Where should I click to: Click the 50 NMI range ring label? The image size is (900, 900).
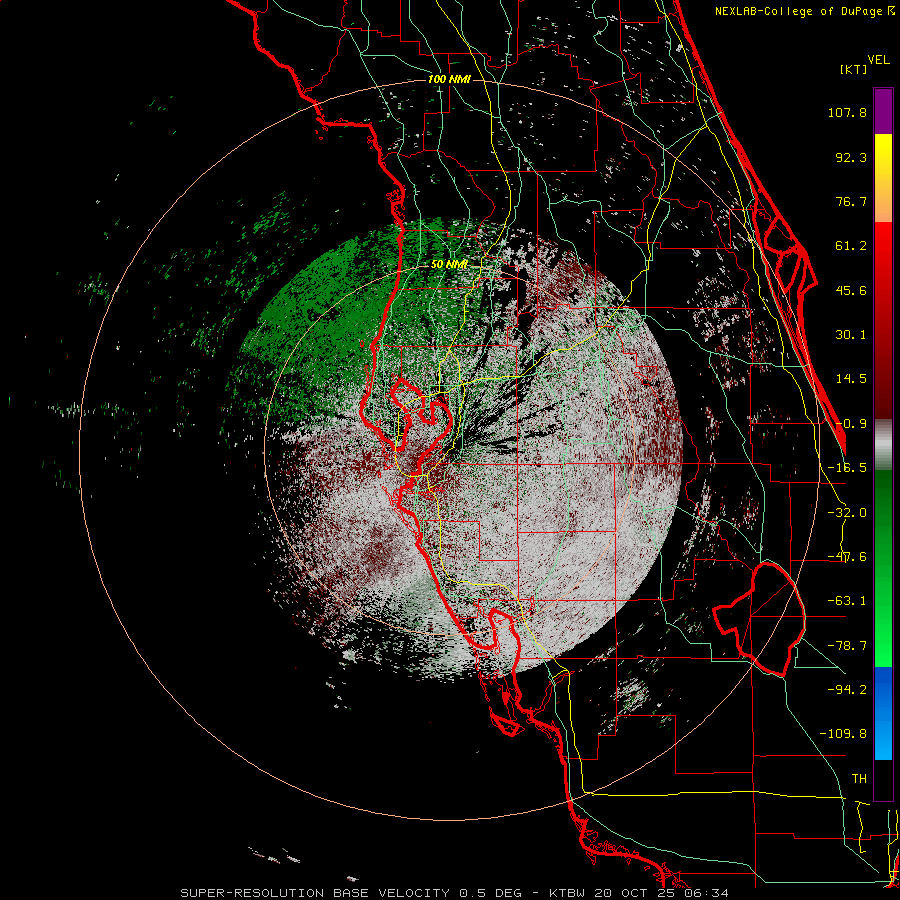pyautogui.click(x=449, y=265)
